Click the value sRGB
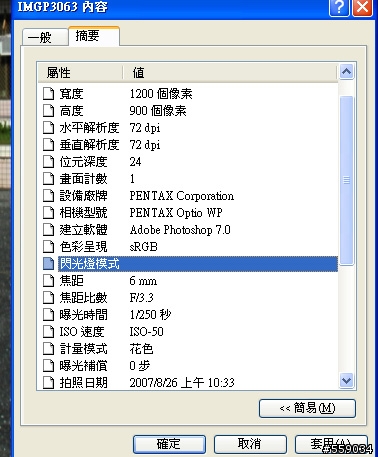Image resolution: width=378 pixels, height=457 pixels. click(143, 247)
